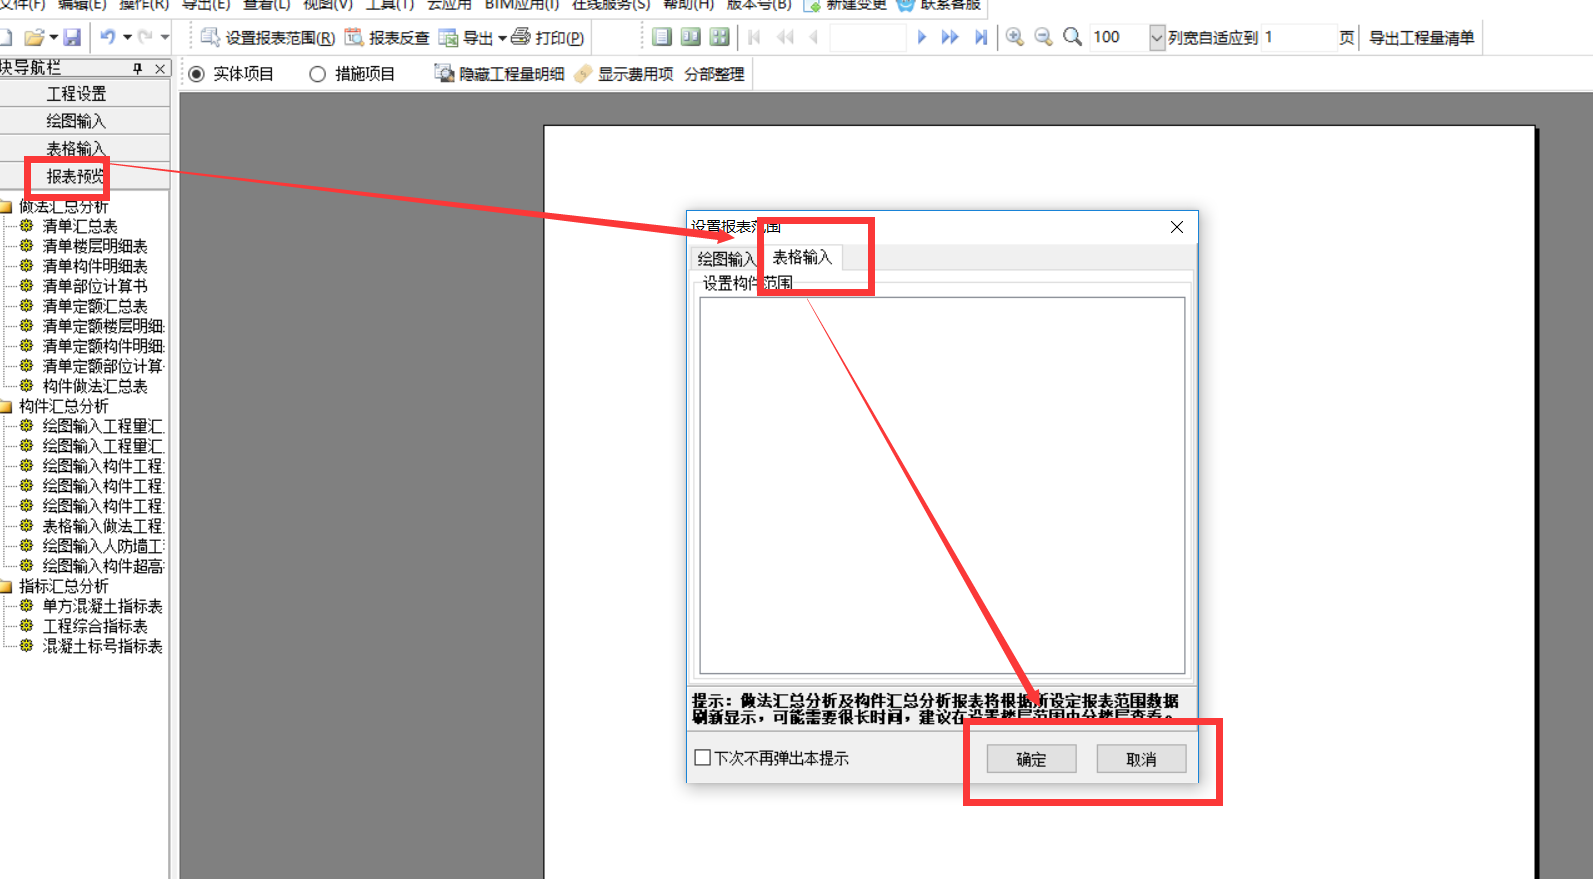Screen dimensions: 1593x879
Task: Open the zoom percentage 100 dropdown arrow
Action: pos(1157,37)
